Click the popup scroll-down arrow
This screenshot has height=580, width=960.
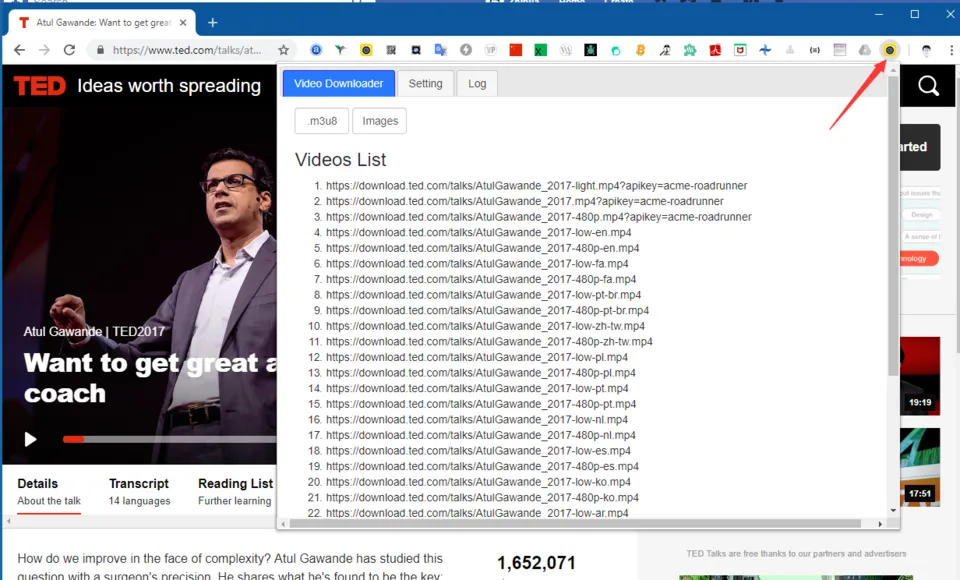click(x=893, y=510)
